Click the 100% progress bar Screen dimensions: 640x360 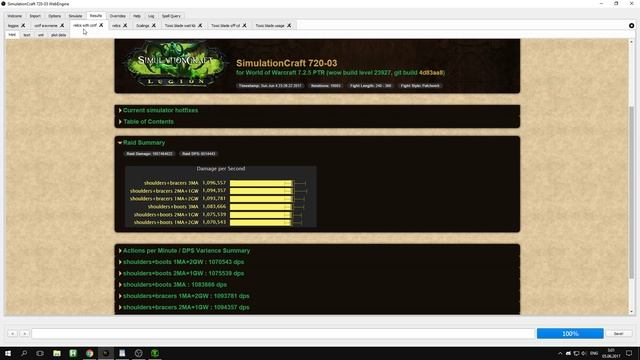click(570, 333)
